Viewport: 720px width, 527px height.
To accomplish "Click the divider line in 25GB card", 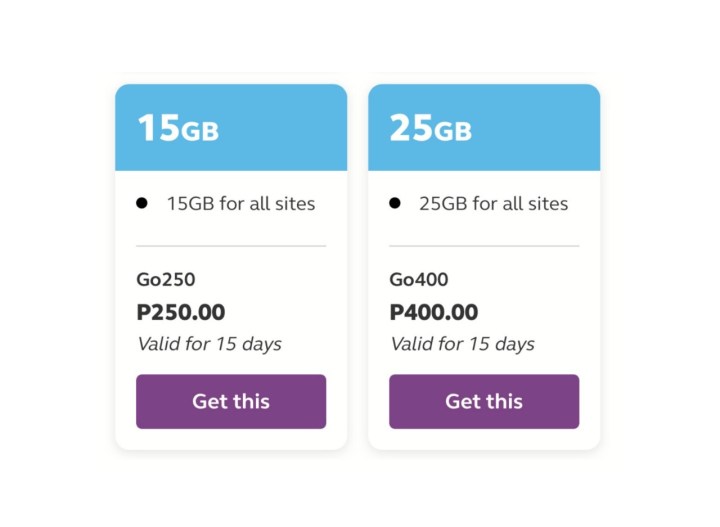I will tap(484, 246).
